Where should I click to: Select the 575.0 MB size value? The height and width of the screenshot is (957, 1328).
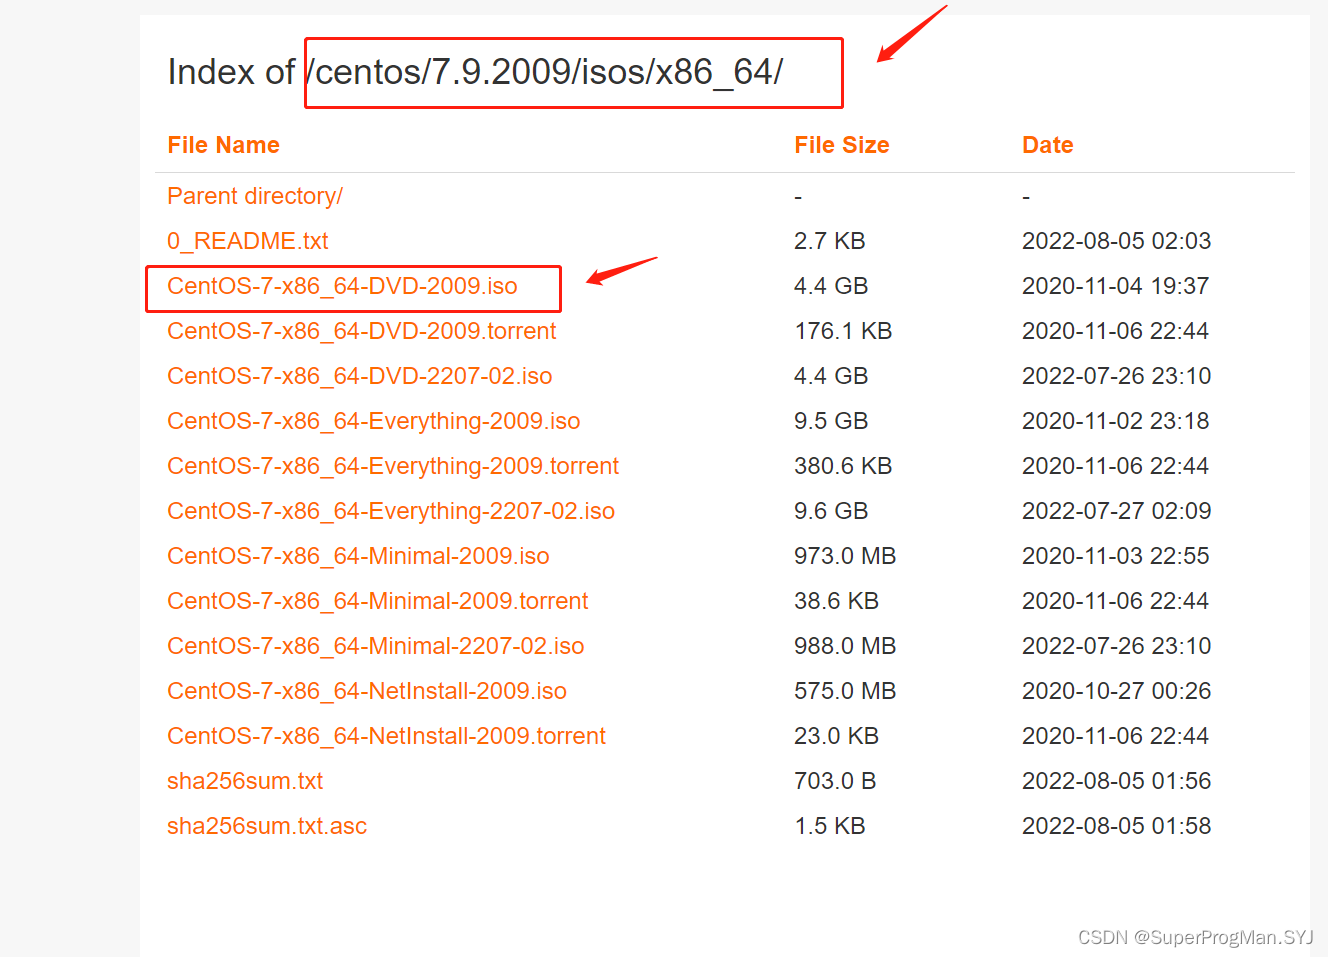pyautogui.click(x=845, y=691)
